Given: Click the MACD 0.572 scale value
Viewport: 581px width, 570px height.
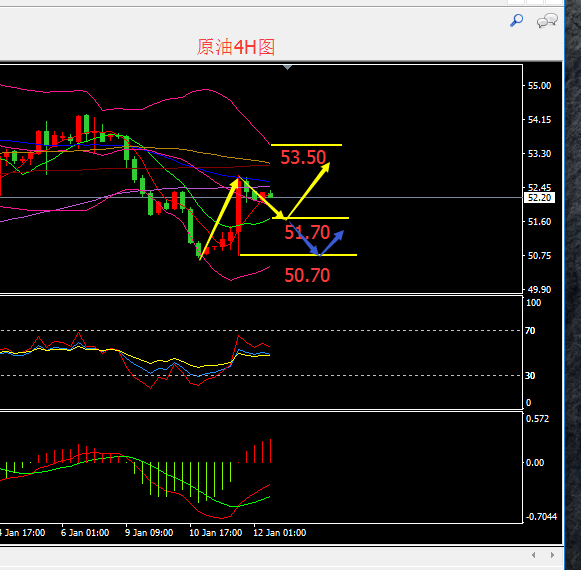Looking at the screenshot, I should tap(537, 419).
